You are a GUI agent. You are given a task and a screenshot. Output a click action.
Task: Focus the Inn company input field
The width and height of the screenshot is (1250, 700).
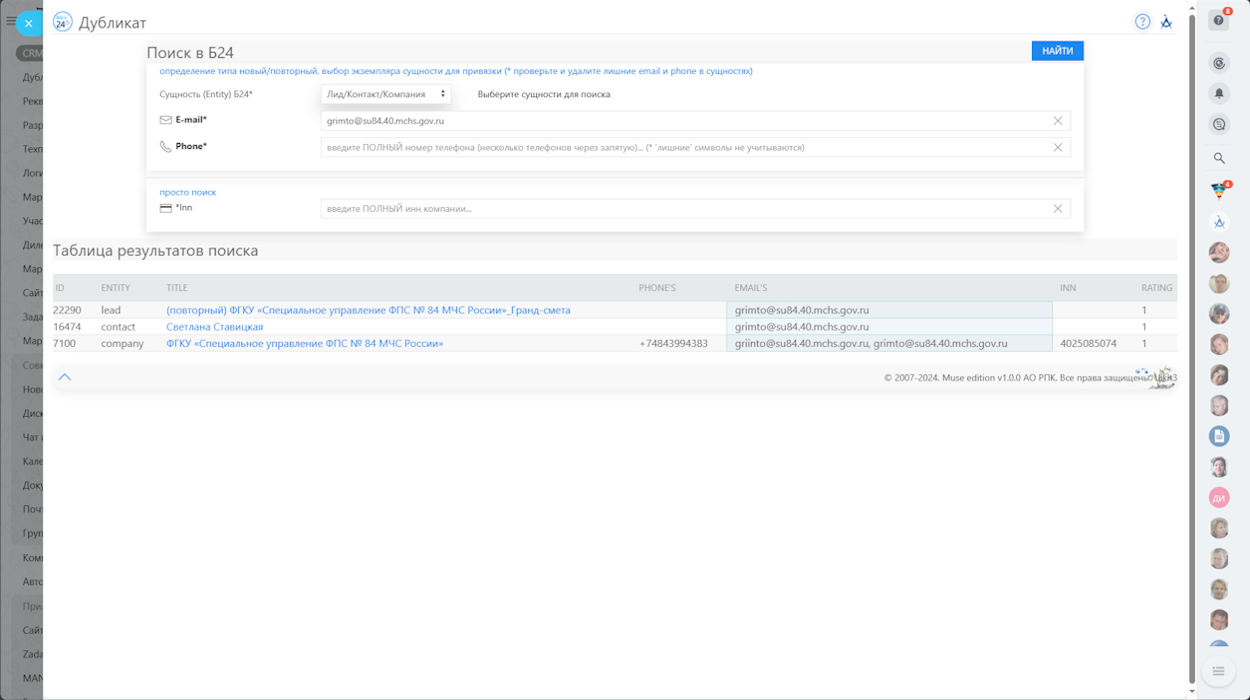click(x=680, y=209)
